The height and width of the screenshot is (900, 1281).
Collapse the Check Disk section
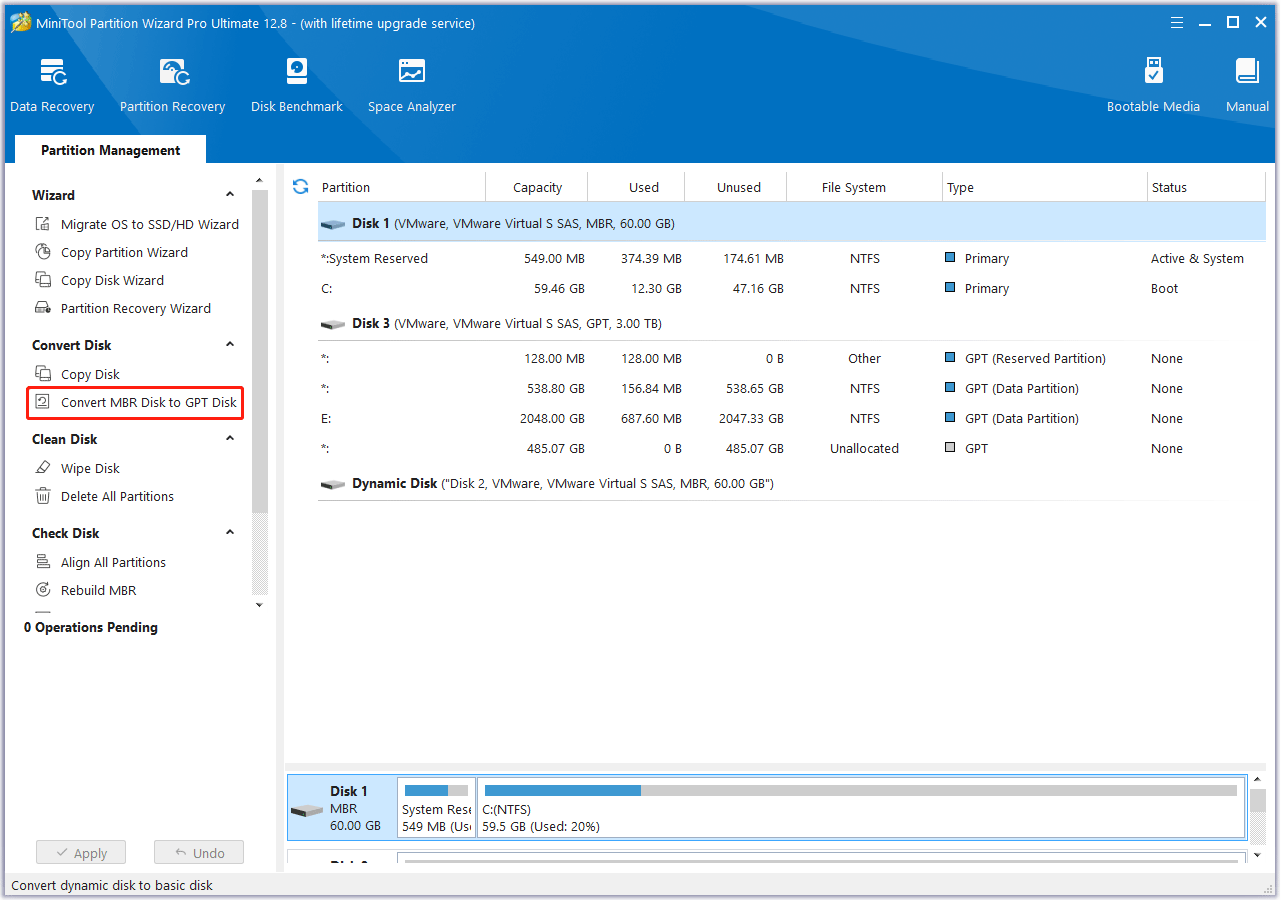[230, 533]
